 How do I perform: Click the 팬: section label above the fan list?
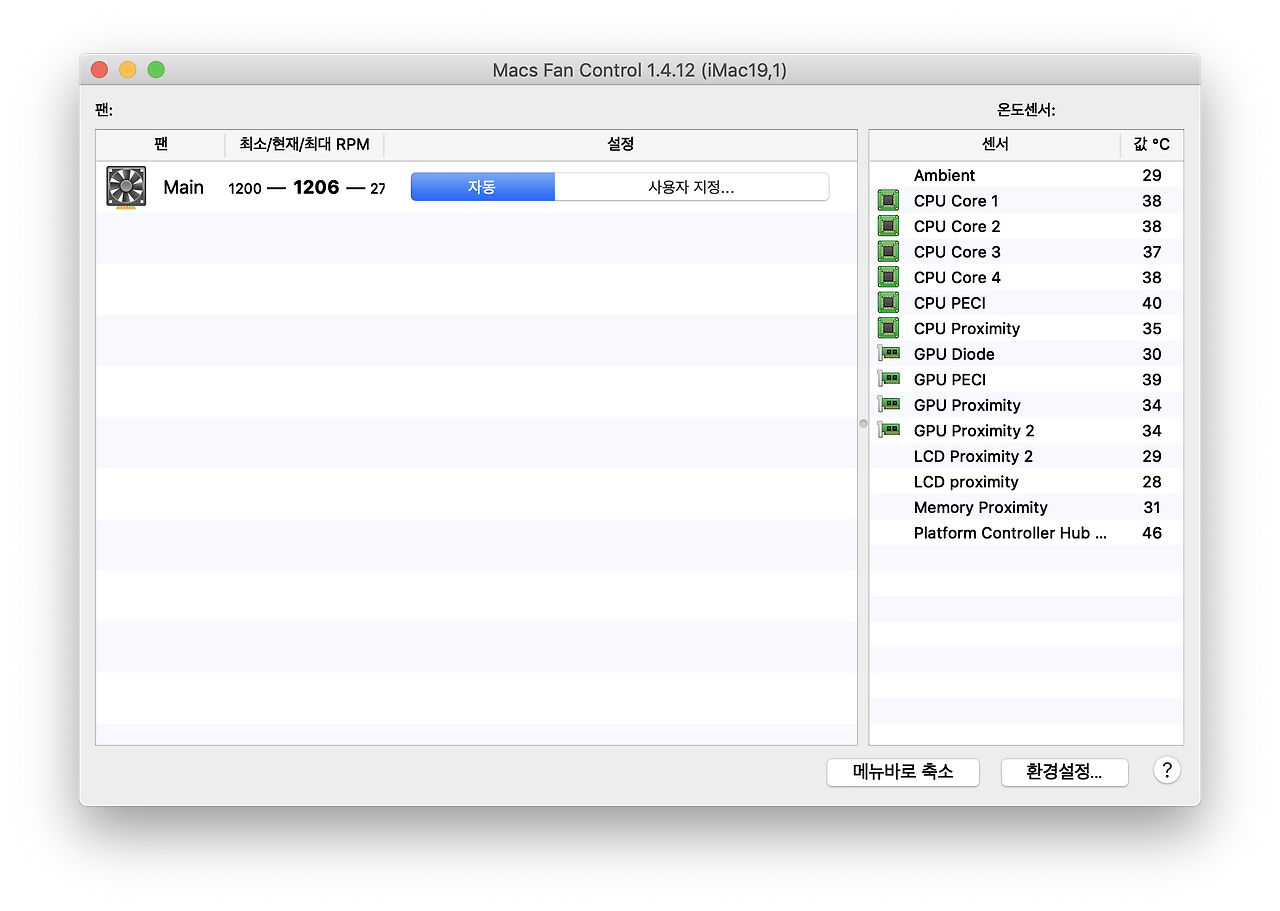point(104,110)
